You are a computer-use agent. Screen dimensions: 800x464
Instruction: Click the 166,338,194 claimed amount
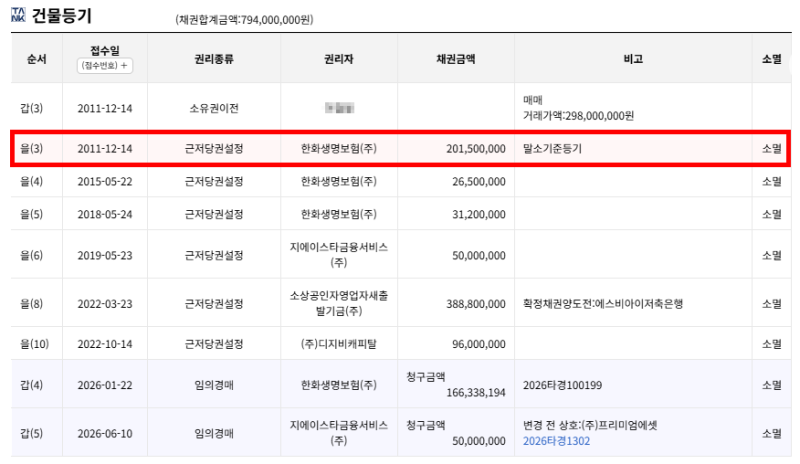(476, 393)
